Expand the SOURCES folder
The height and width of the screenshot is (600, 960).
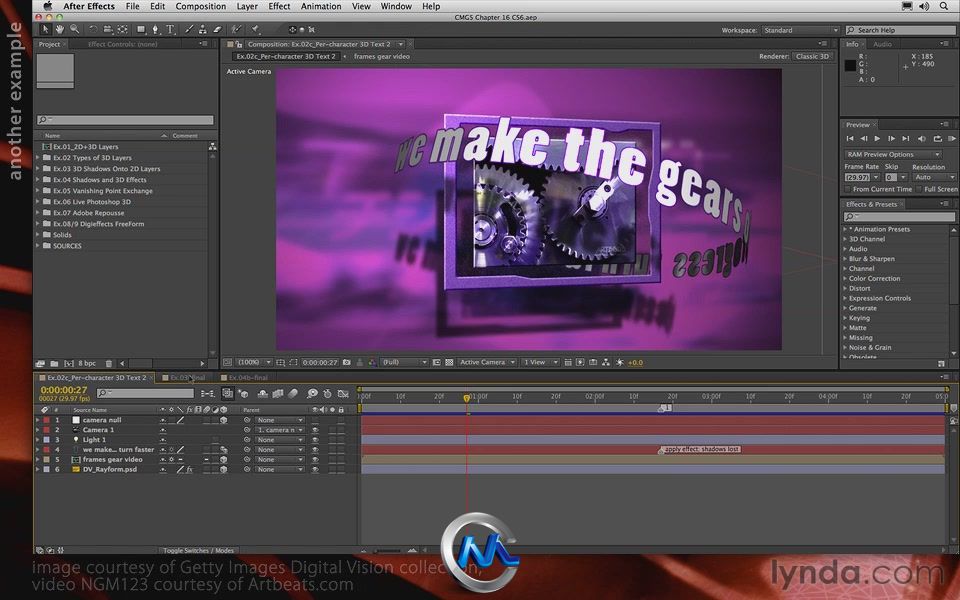click(x=38, y=246)
